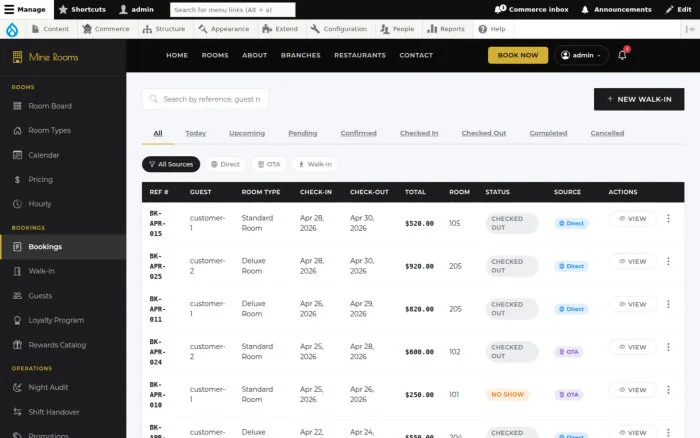Open actions menu for BK-APR-010
Screen dimensions: 700x438
[x=668, y=390]
